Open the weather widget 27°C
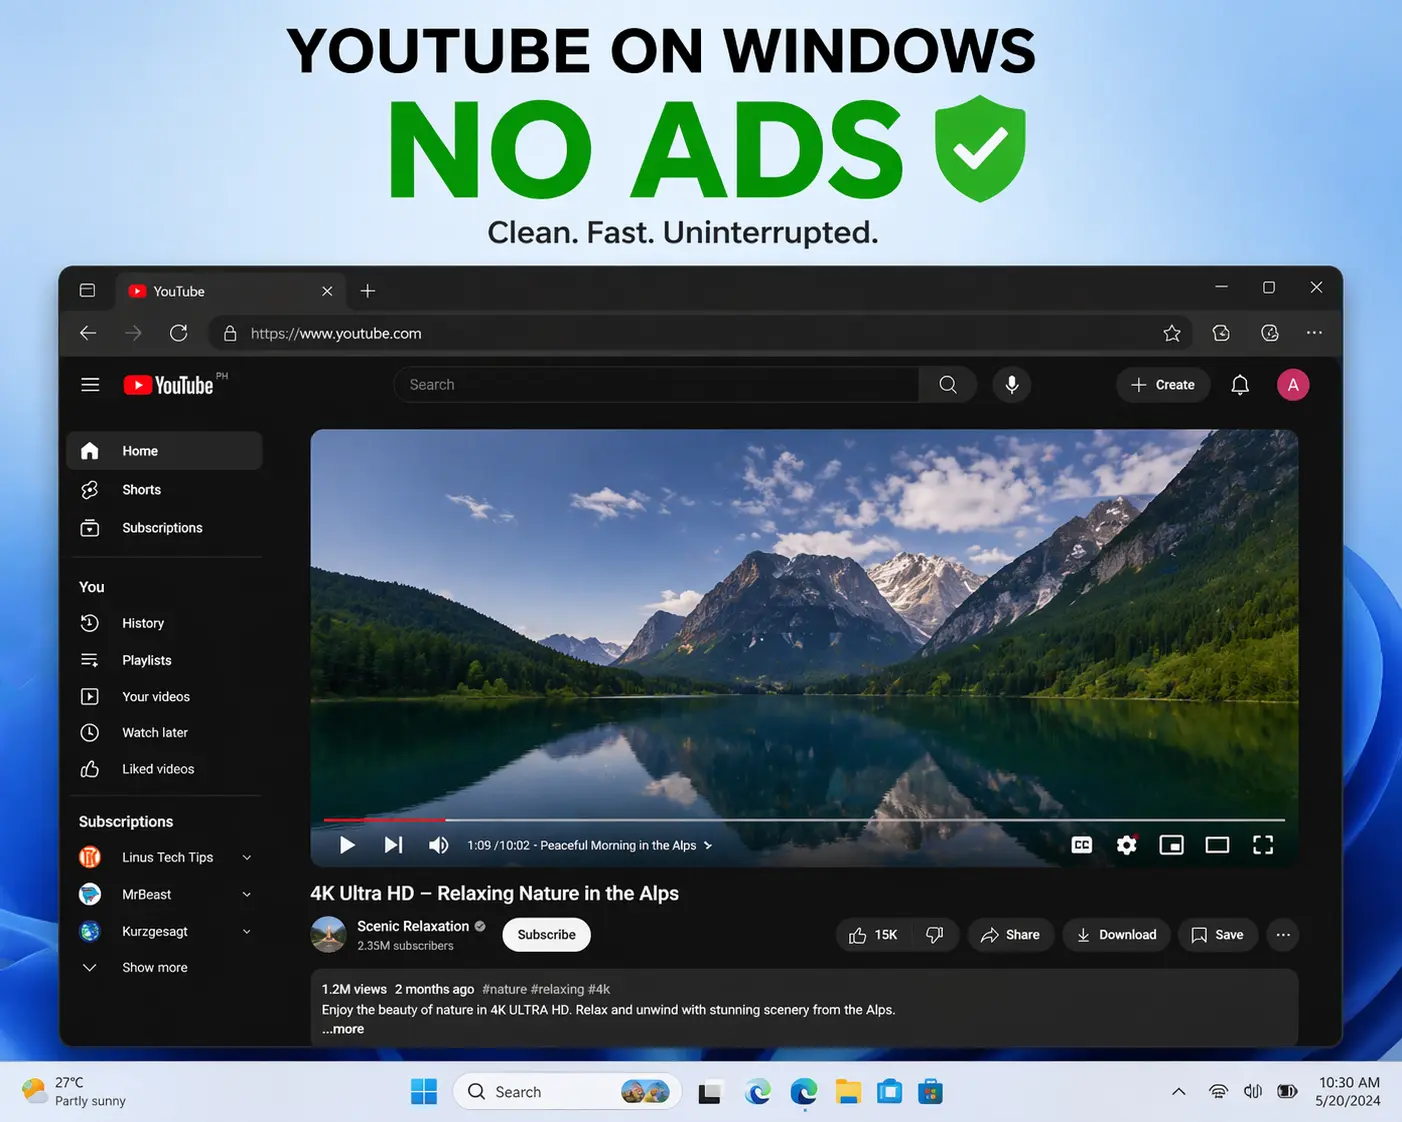The image size is (1402, 1122). (75, 1092)
